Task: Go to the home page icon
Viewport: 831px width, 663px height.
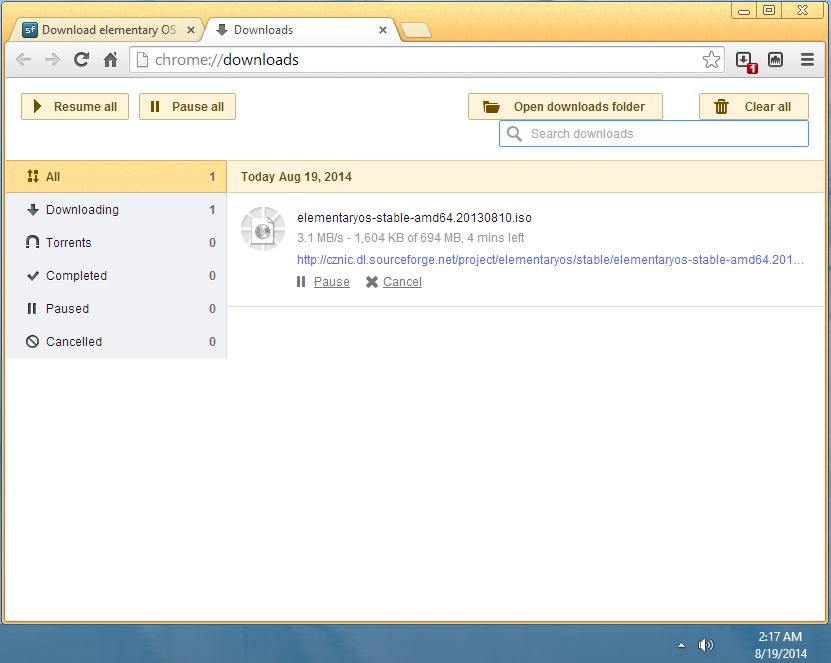Action: (x=110, y=59)
